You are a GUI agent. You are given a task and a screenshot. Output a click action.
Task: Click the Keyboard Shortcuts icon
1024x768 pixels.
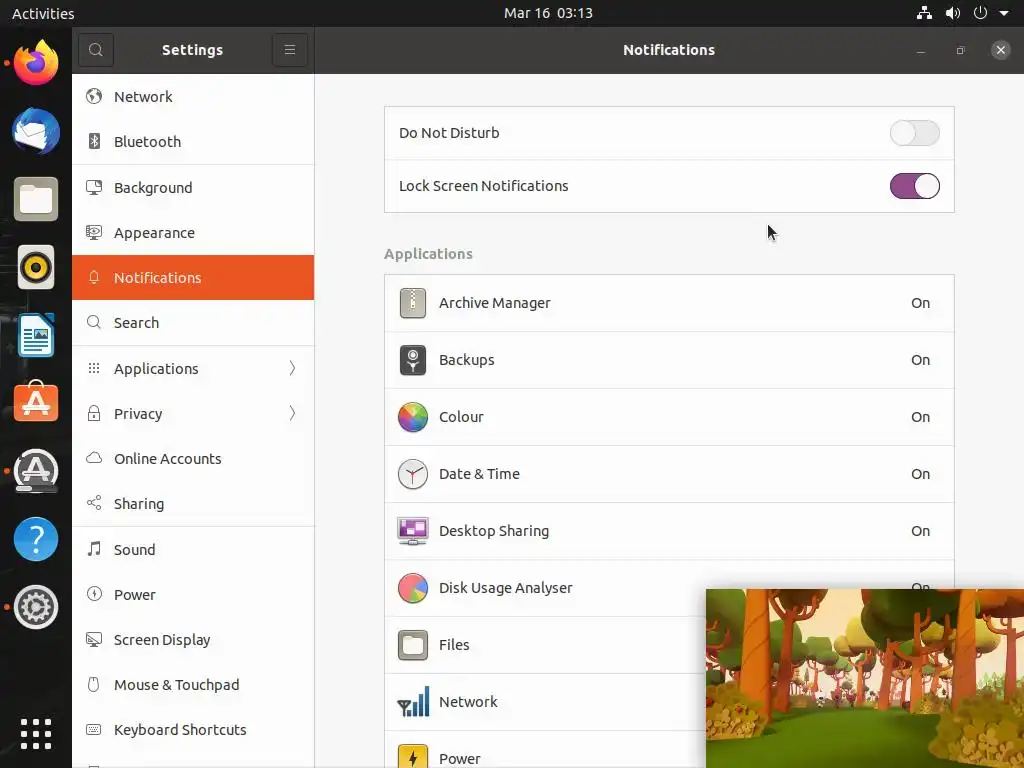pyautogui.click(x=94, y=729)
